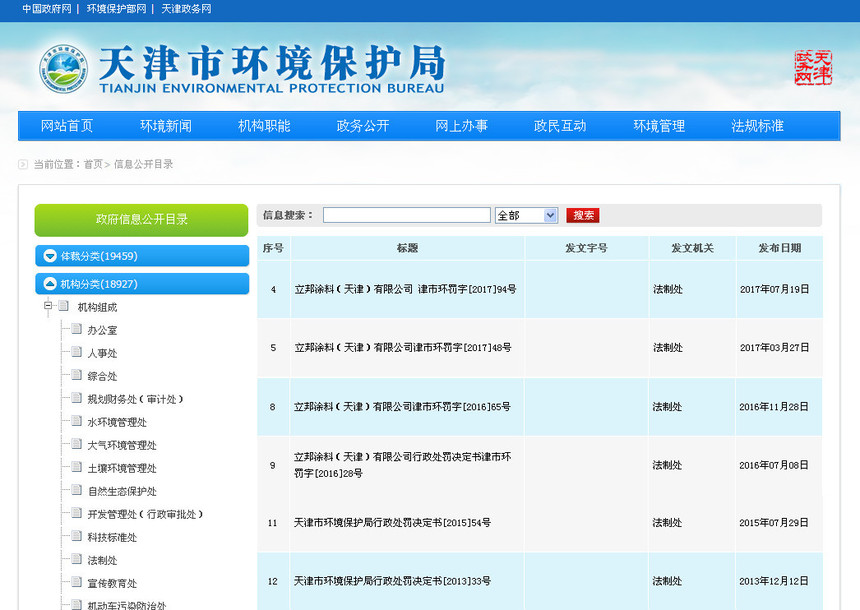Open the 全部 search filter dropdown
The image size is (860, 610).
[548, 215]
